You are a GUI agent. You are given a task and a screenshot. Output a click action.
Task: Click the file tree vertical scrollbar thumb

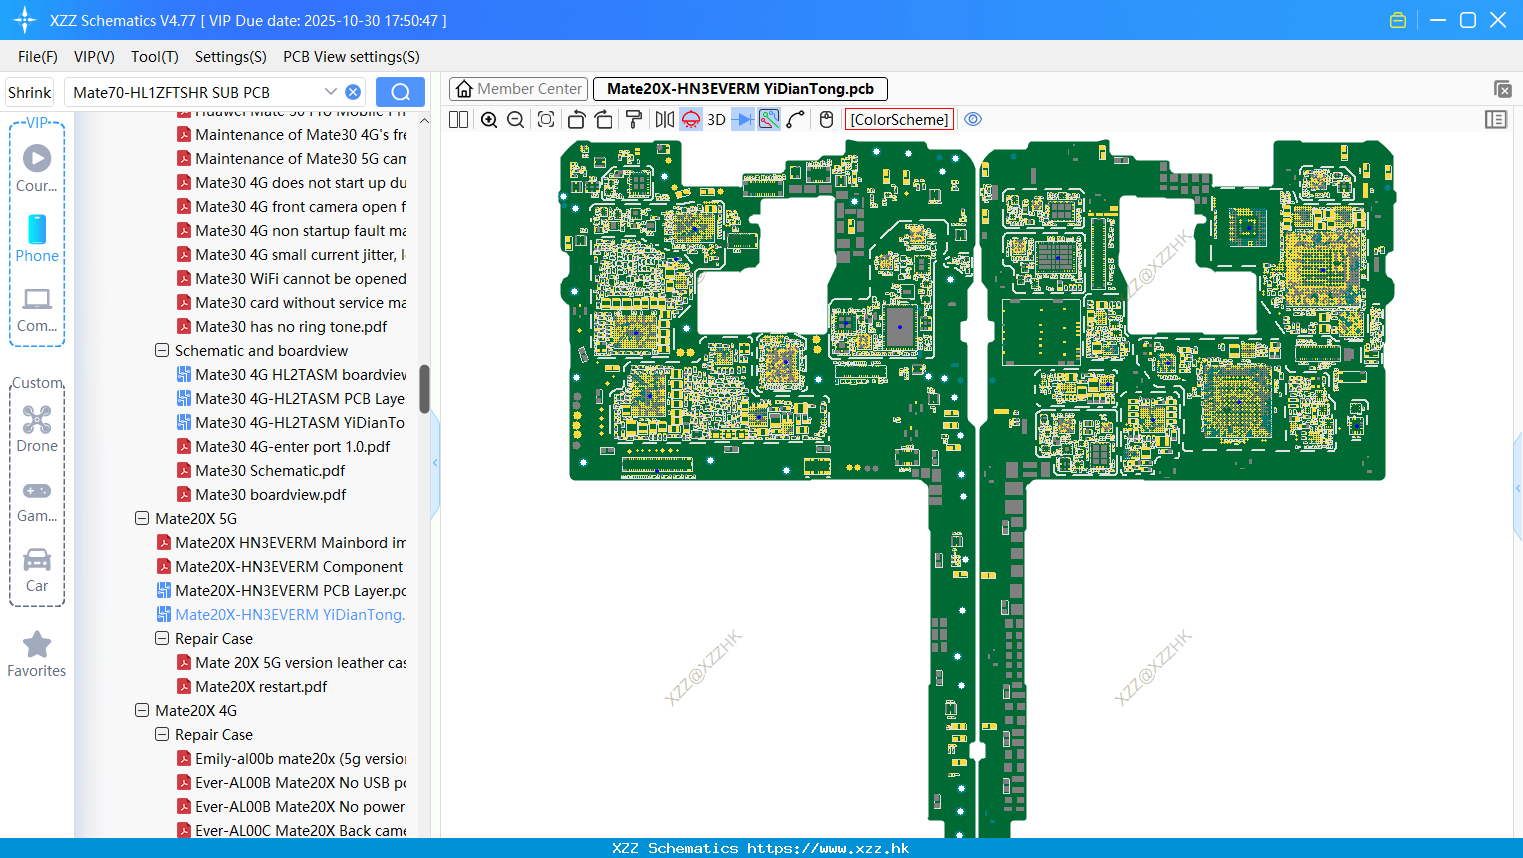pyautogui.click(x=424, y=389)
